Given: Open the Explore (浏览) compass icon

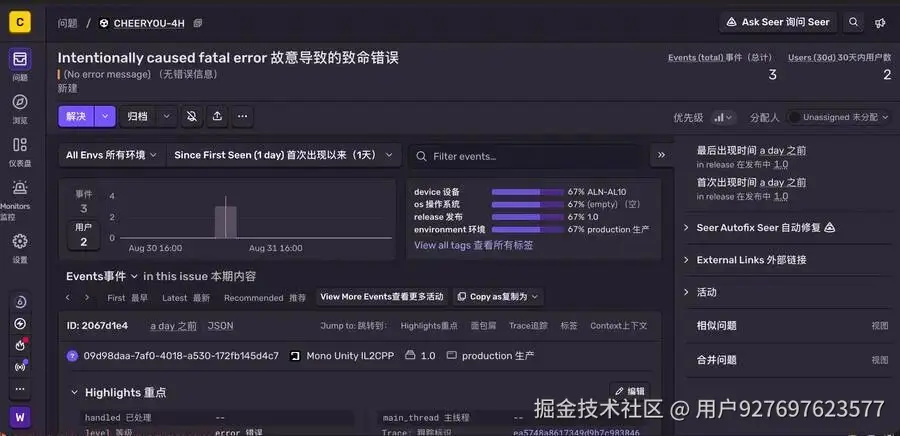Looking at the screenshot, I should pos(20,102).
